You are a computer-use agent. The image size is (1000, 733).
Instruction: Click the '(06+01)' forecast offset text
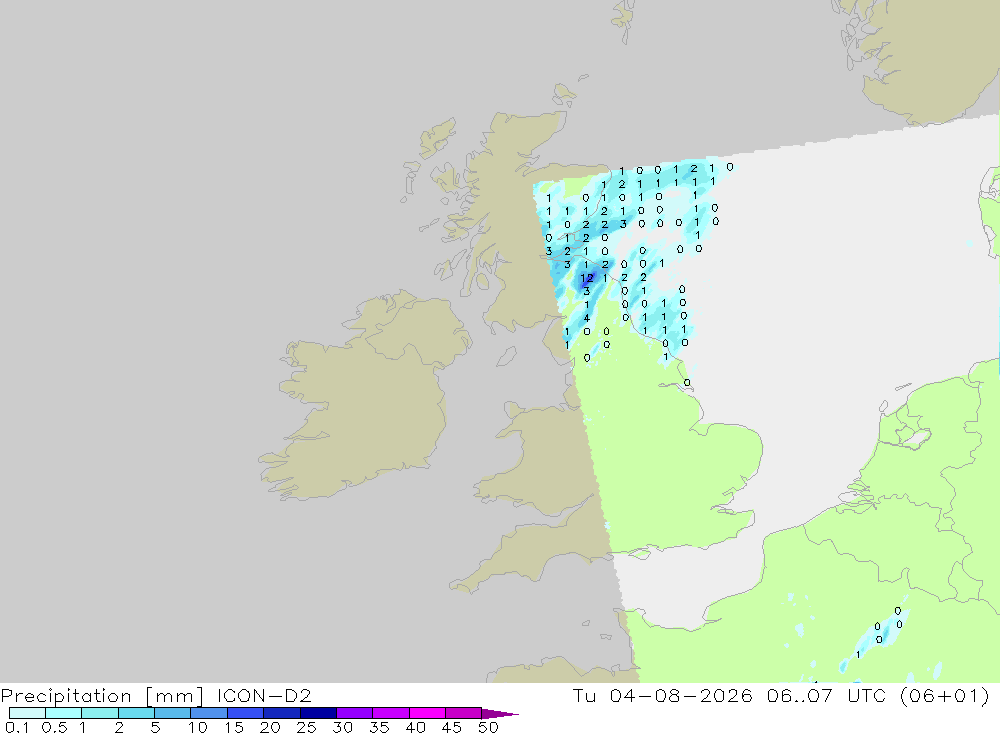(945, 695)
